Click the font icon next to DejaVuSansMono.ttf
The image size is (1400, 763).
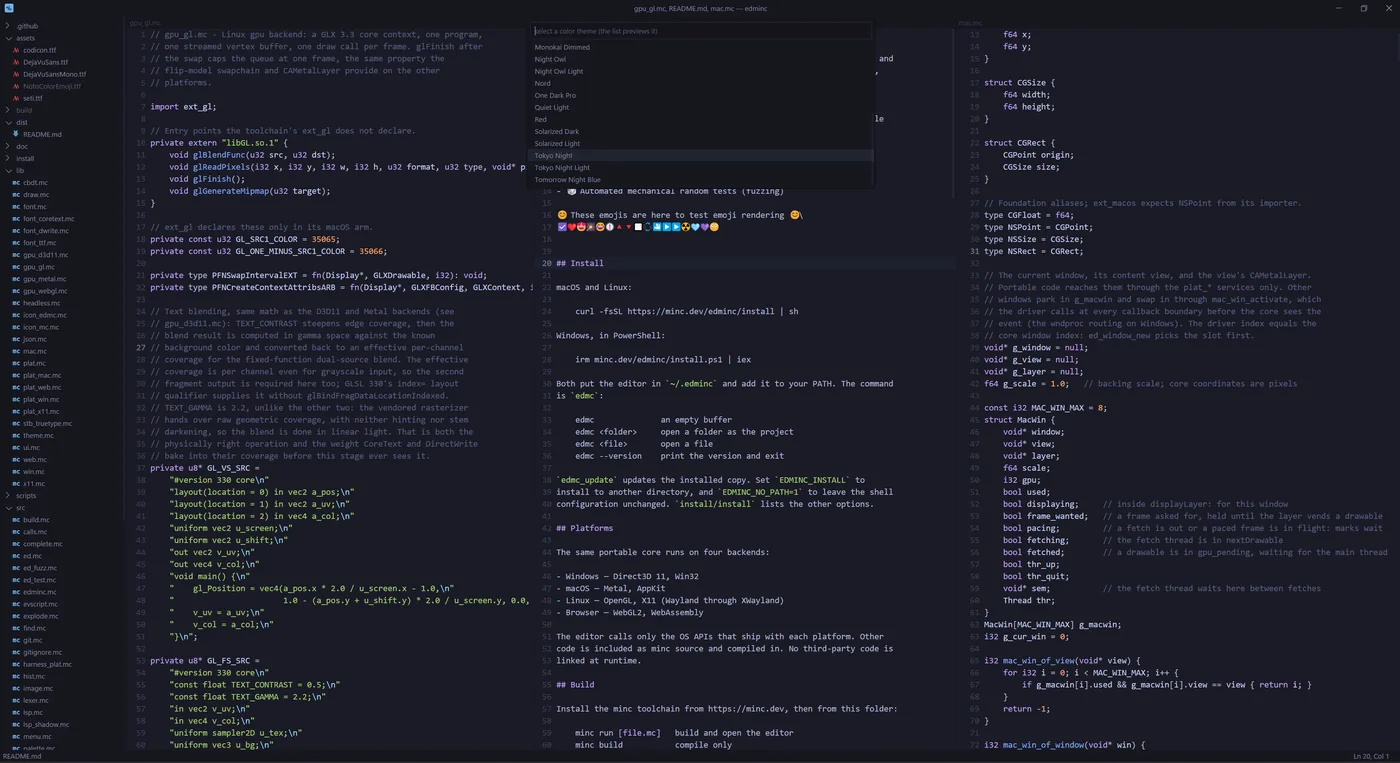16,74
